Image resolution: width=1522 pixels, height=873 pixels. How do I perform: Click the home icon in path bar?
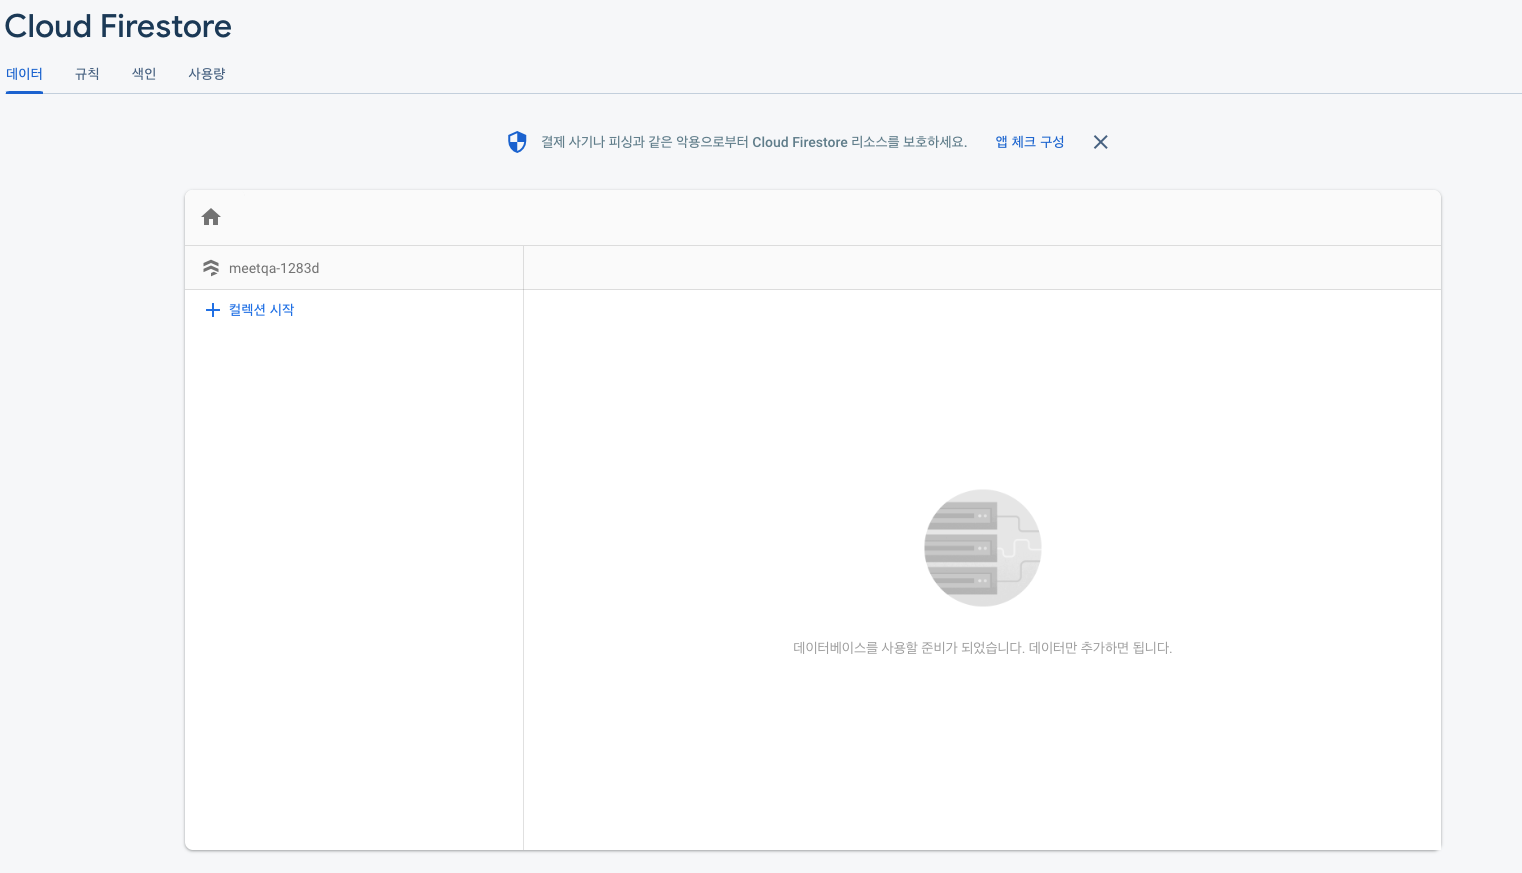point(211,217)
